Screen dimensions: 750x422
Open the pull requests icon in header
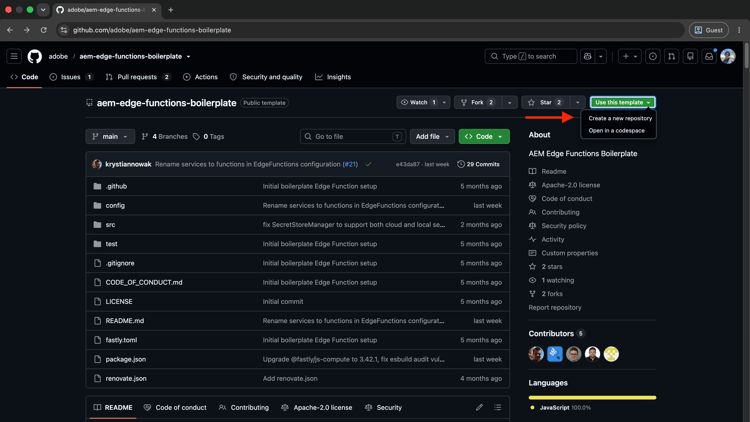[x=672, y=56]
